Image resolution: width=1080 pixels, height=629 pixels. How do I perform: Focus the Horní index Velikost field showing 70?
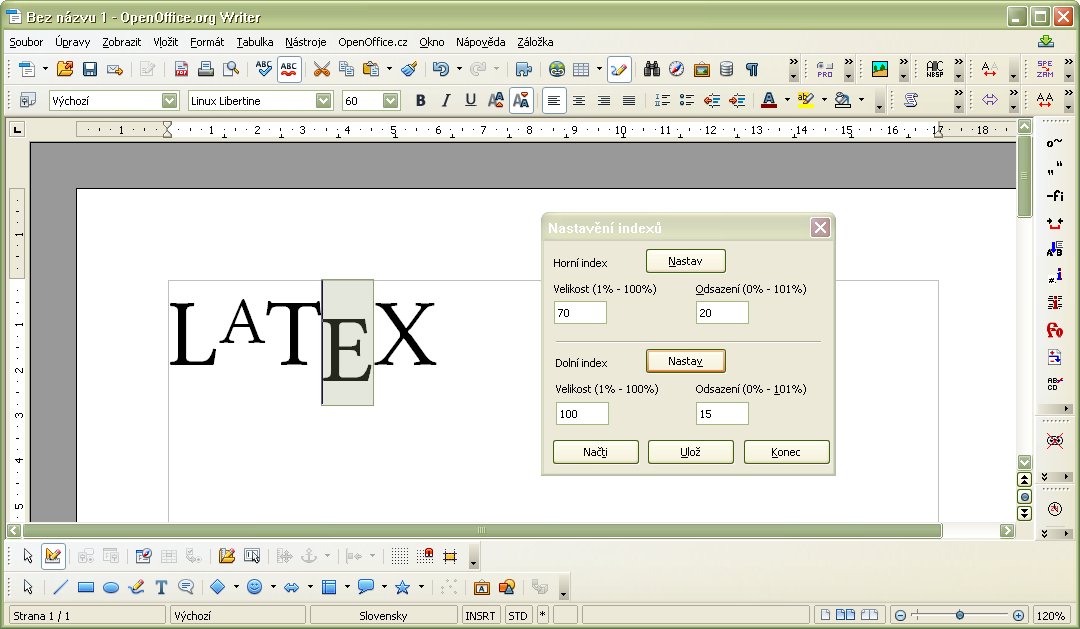580,313
